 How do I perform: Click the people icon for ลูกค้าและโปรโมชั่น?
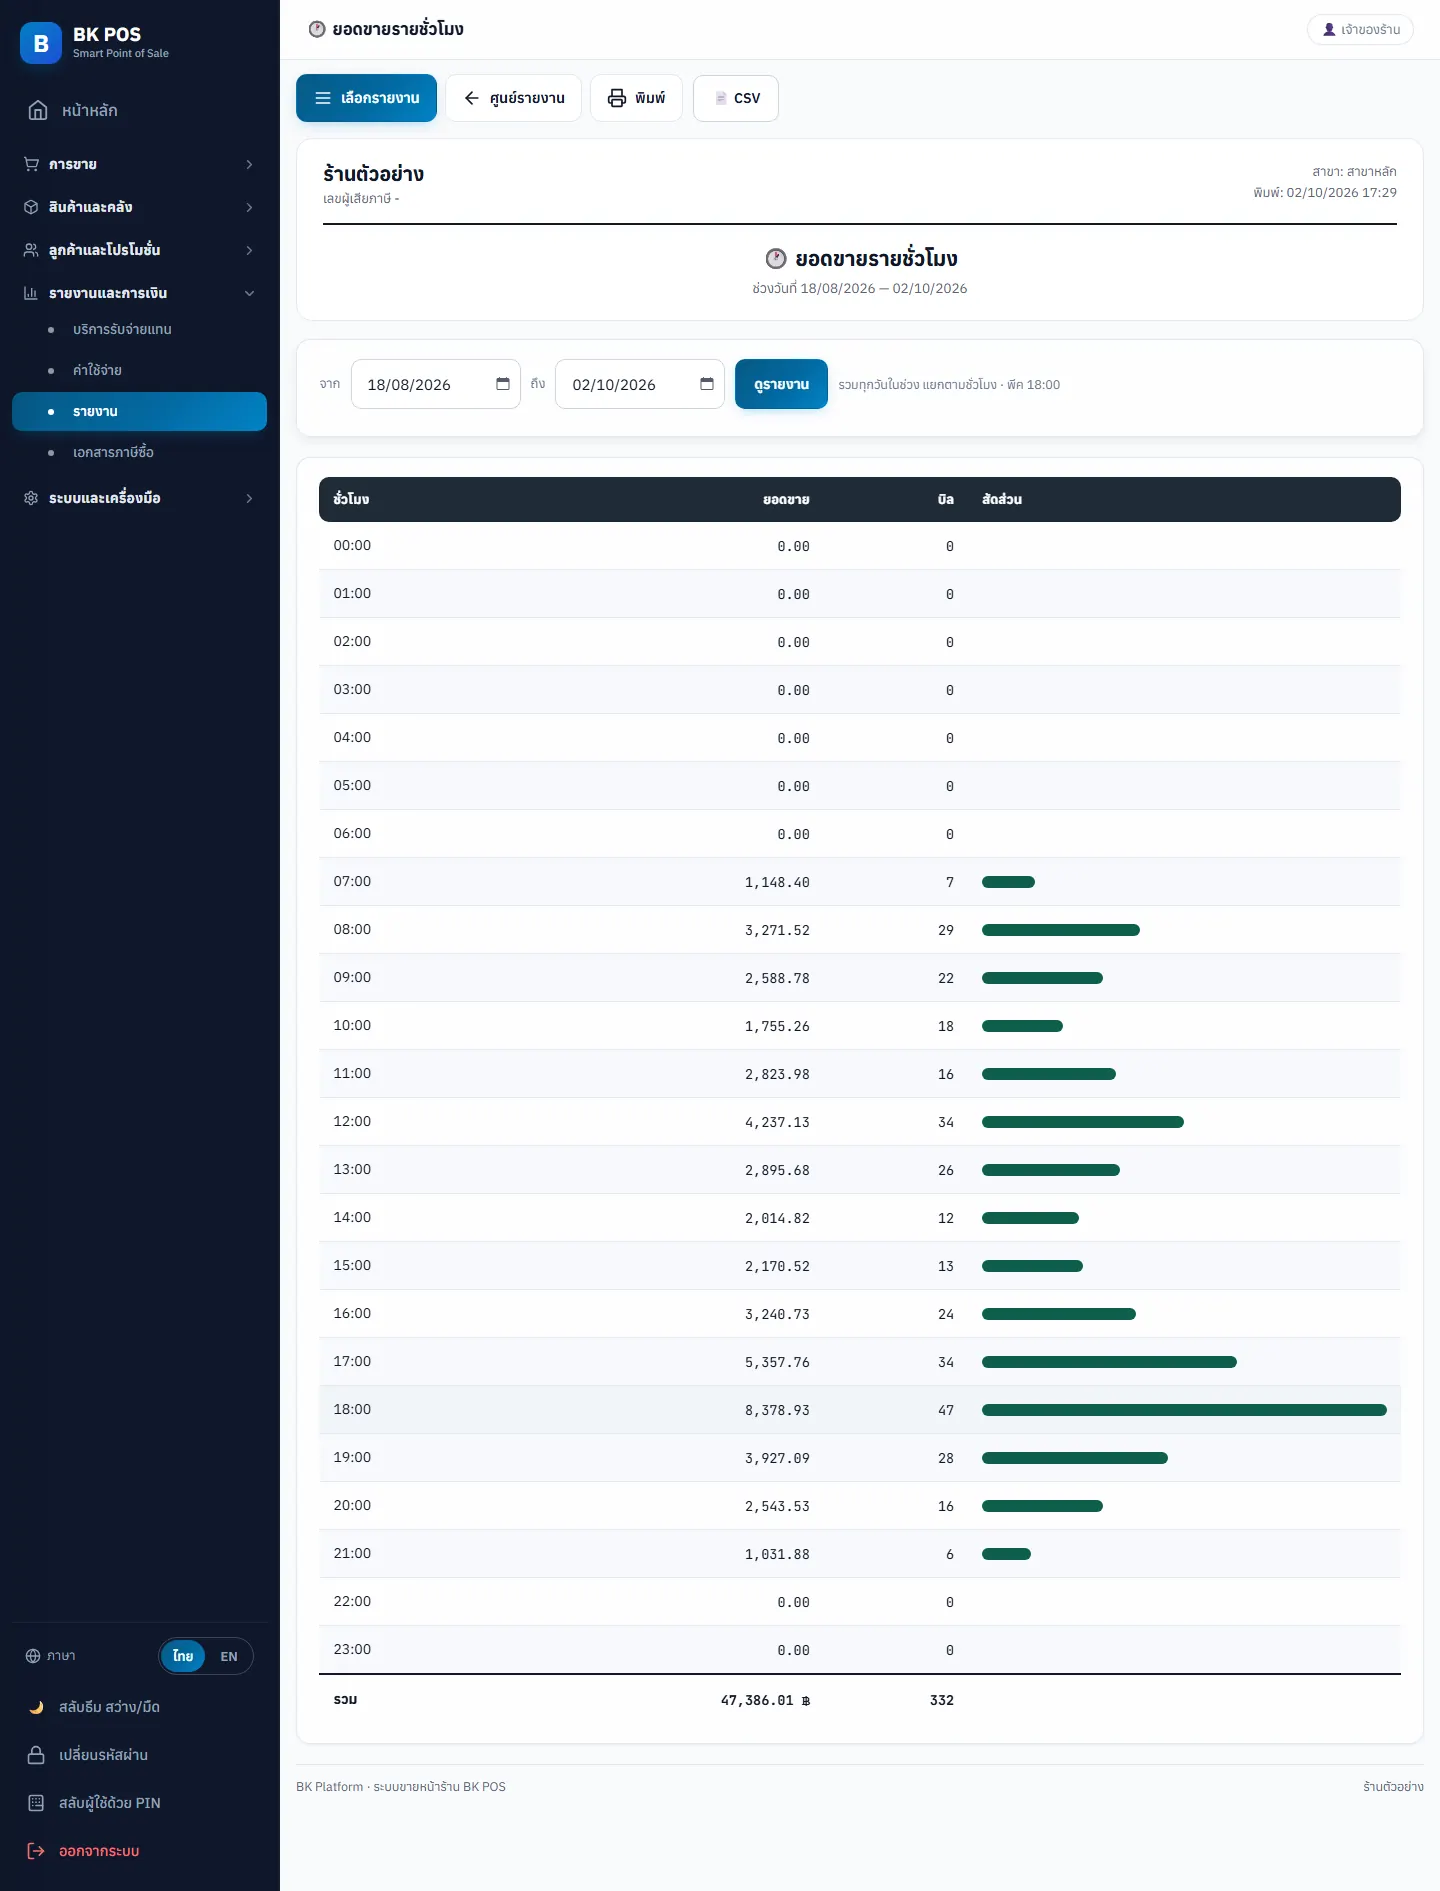pos(31,250)
